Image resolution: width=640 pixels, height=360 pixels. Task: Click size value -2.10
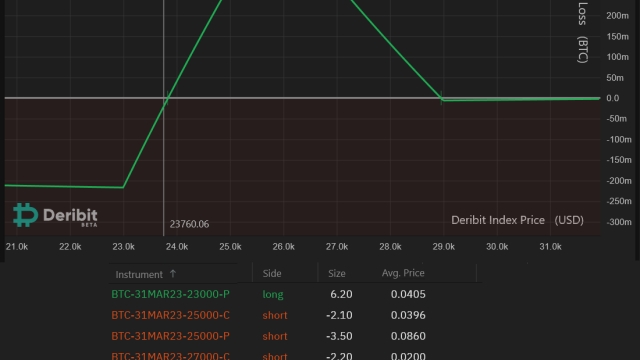pyautogui.click(x=339, y=315)
